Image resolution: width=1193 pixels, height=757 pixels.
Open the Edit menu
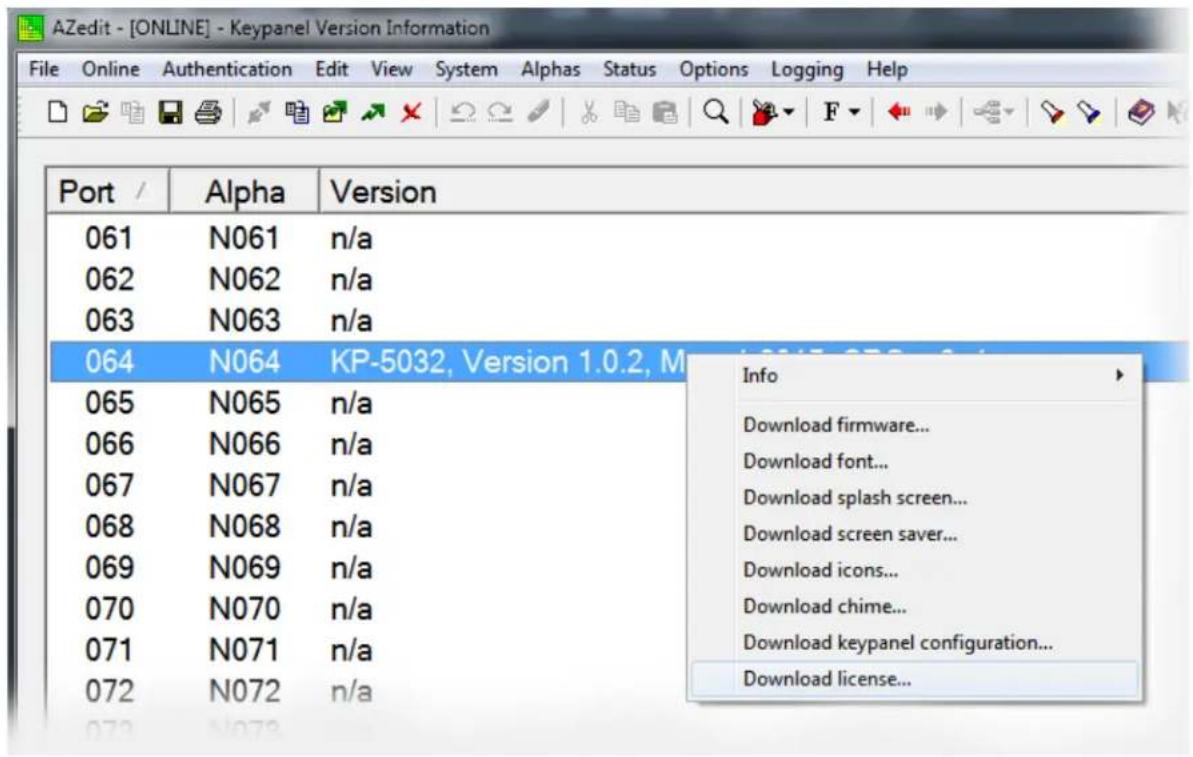pyautogui.click(x=332, y=69)
